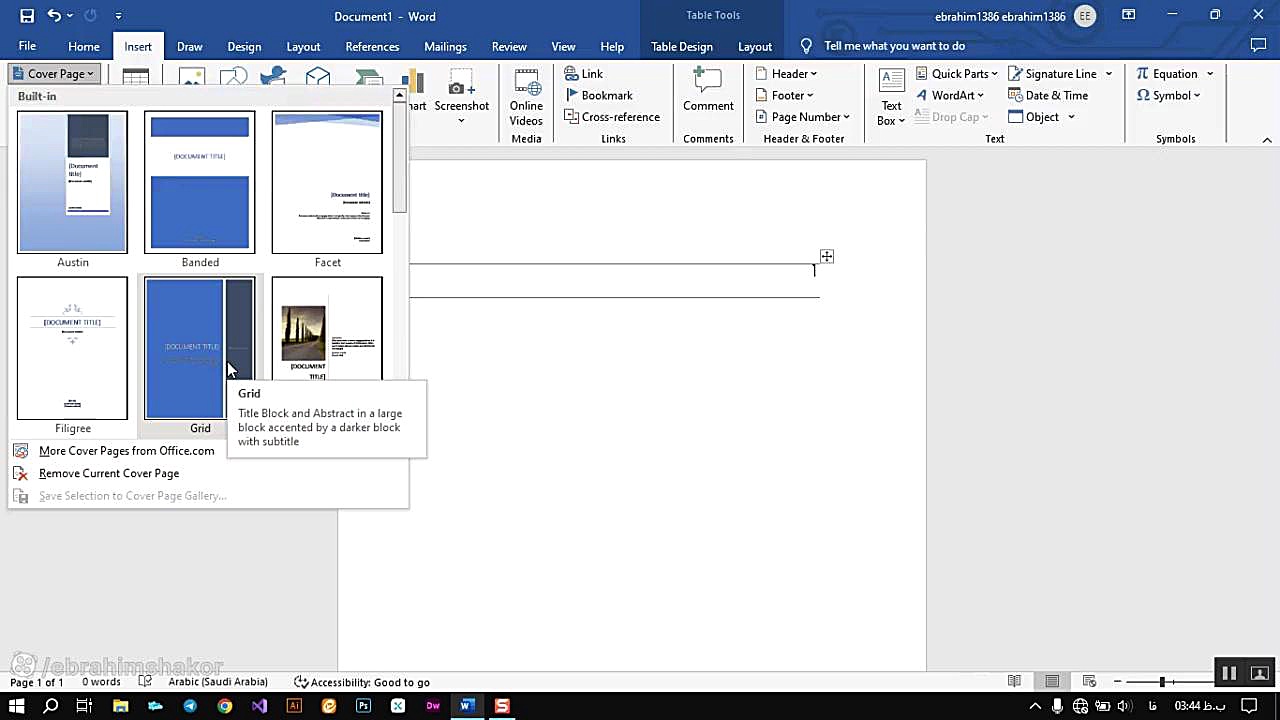The image size is (1280, 720).
Task: Insert an Equation
Action: (1167, 74)
